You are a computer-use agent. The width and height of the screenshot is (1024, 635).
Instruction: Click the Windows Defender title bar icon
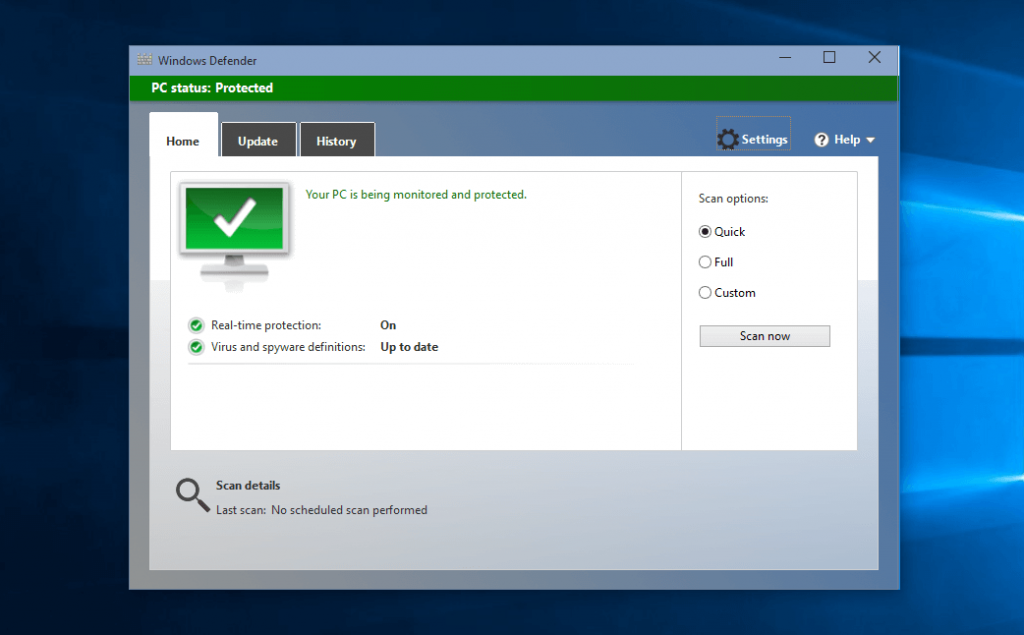pyautogui.click(x=145, y=59)
